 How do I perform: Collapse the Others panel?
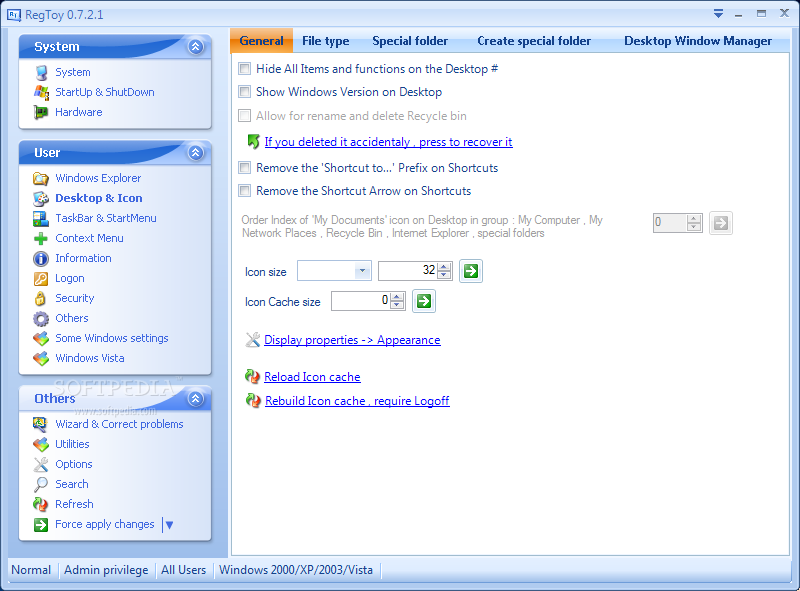click(196, 399)
